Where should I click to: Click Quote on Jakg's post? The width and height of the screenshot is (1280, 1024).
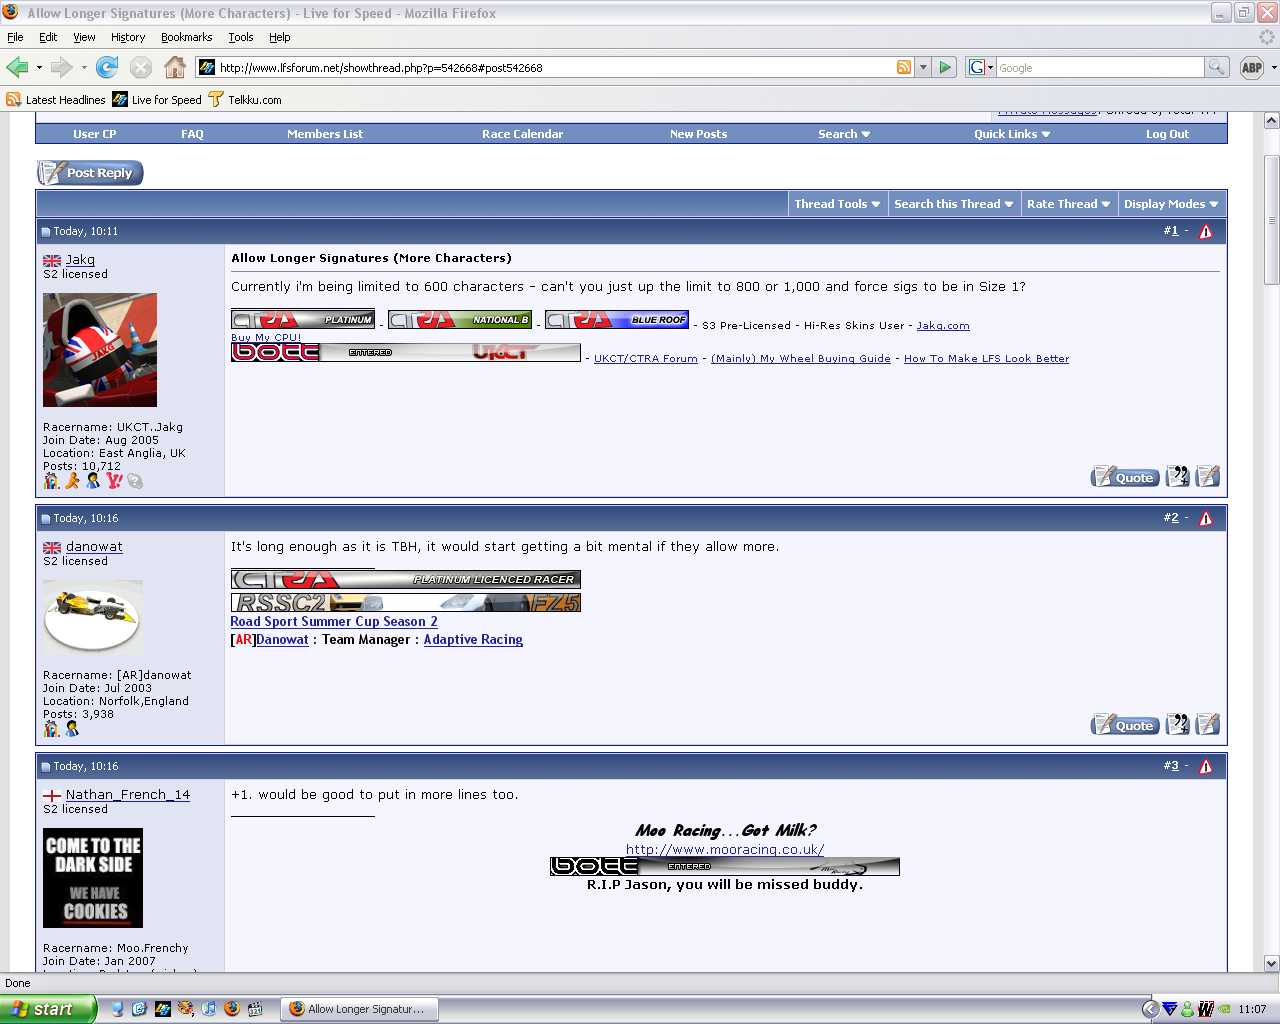pyautogui.click(x=1125, y=477)
